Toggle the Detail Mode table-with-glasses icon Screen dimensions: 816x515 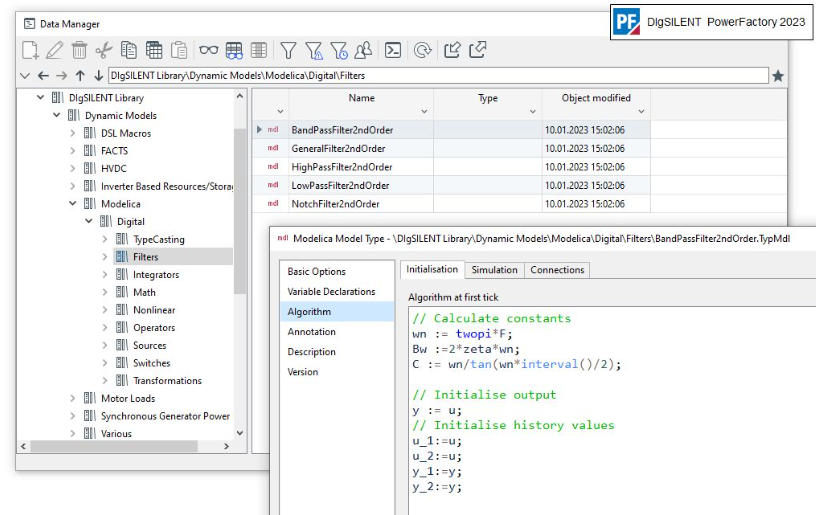click(x=234, y=50)
